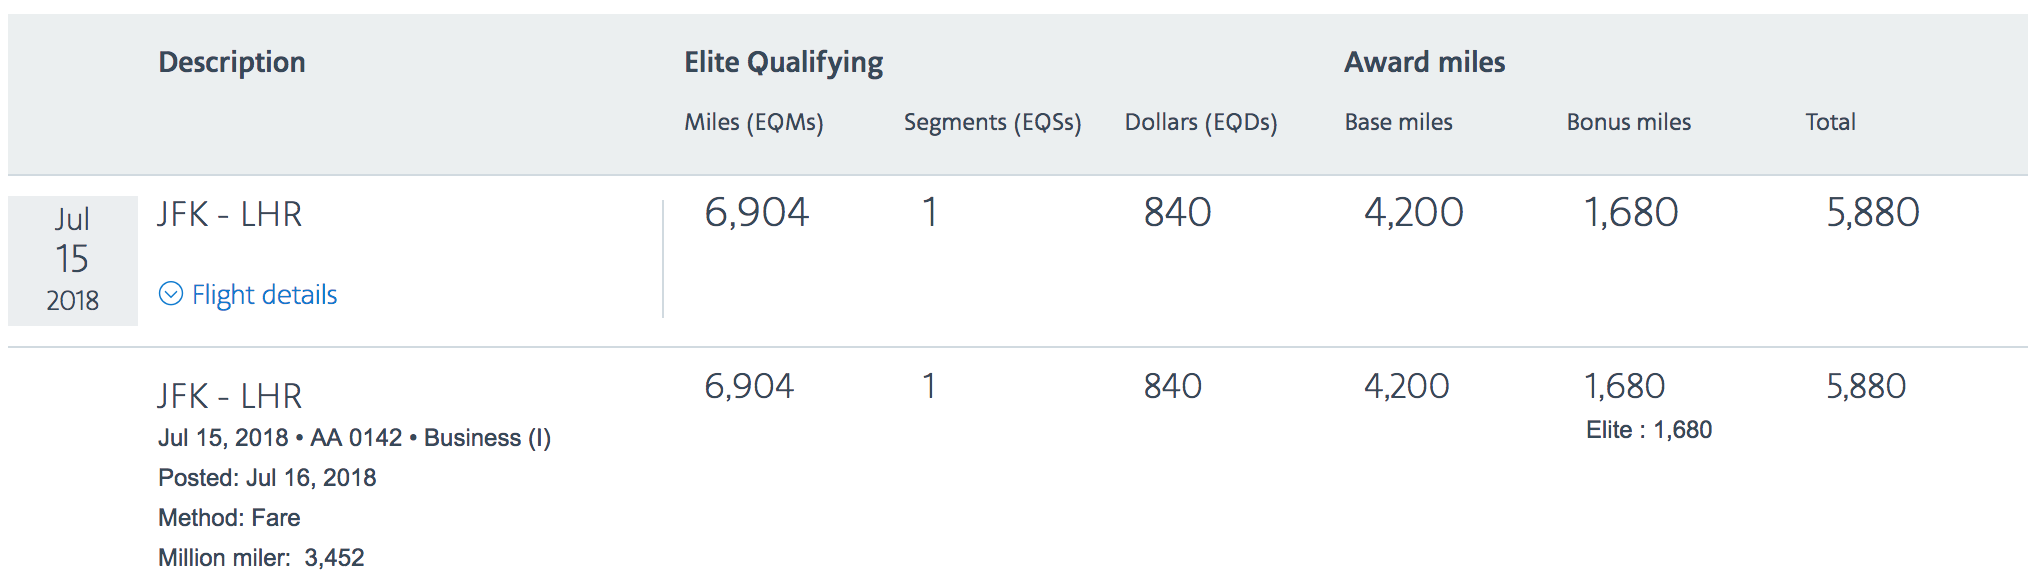Image resolution: width=2038 pixels, height=584 pixels.
Task: Click the Posted: Jul 16, 2018 text
Action: coord(267,478)
